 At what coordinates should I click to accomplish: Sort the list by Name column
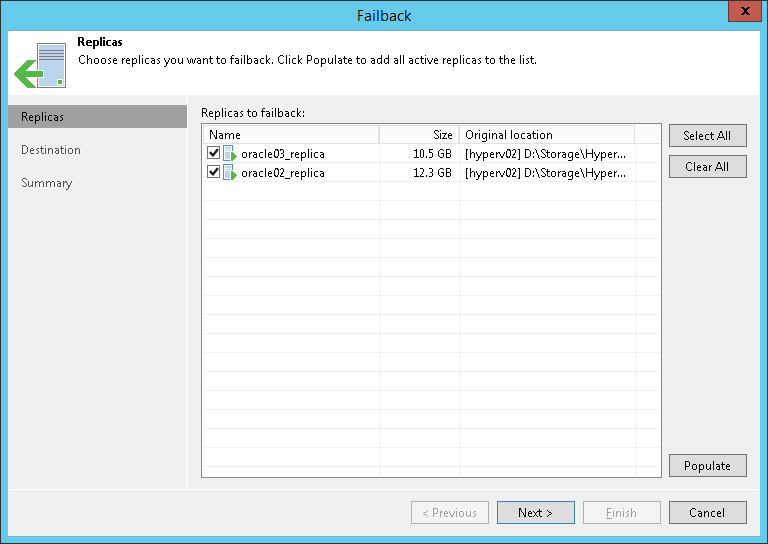click(290, 135)
